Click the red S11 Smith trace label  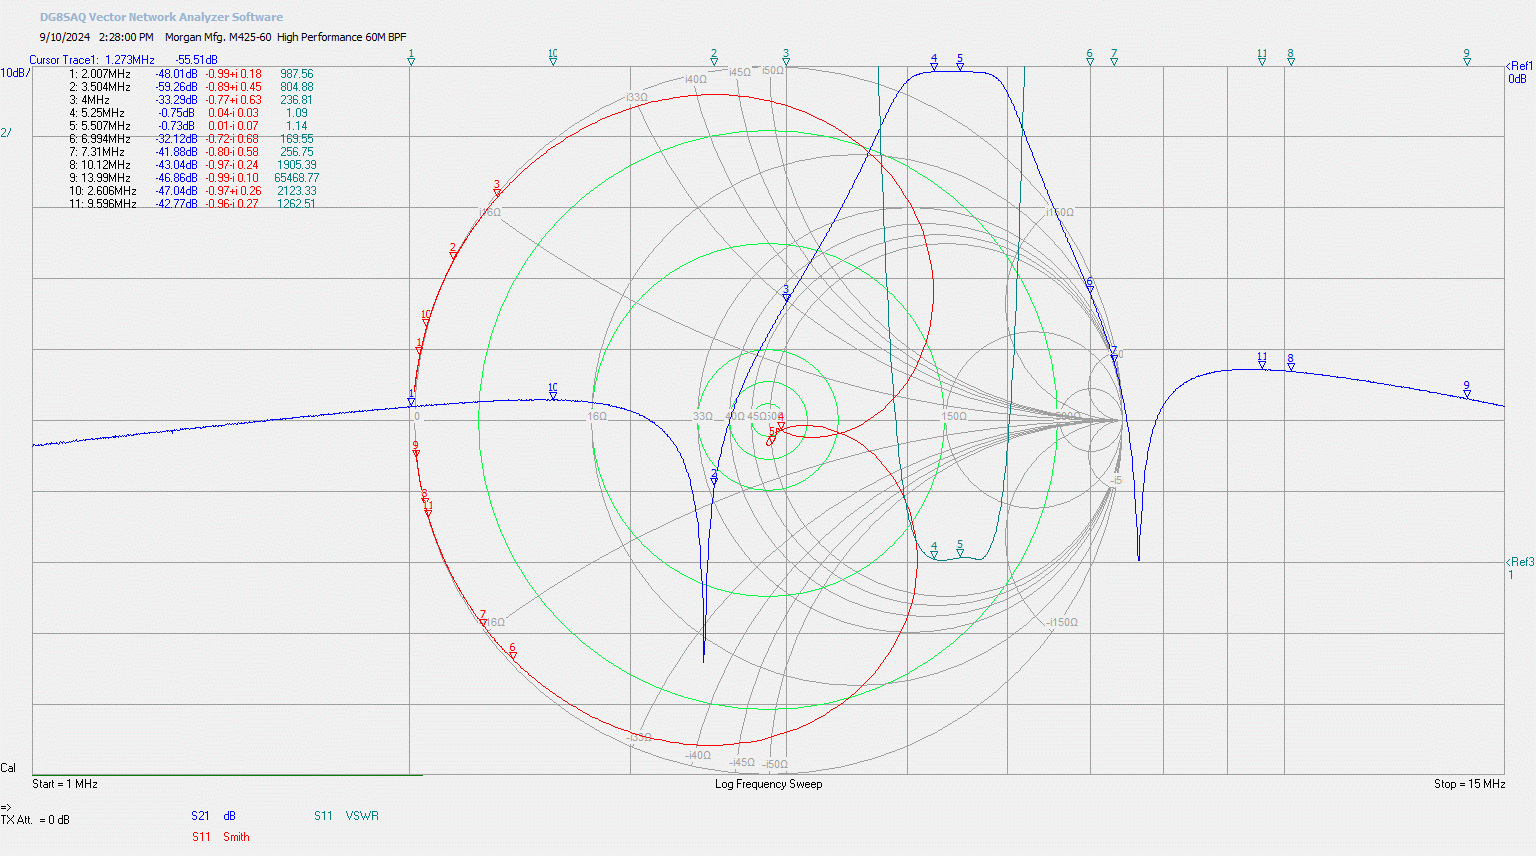coord(221,837)
